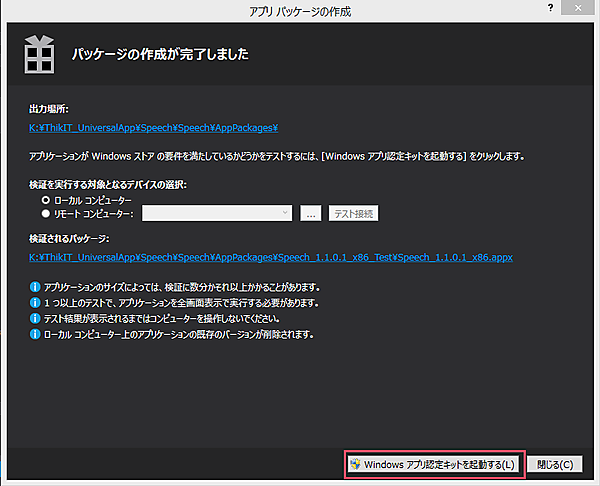This screenshot has width=600, height=486.
Task: Open the AppPackages output folder link
Action: [153, 128]
